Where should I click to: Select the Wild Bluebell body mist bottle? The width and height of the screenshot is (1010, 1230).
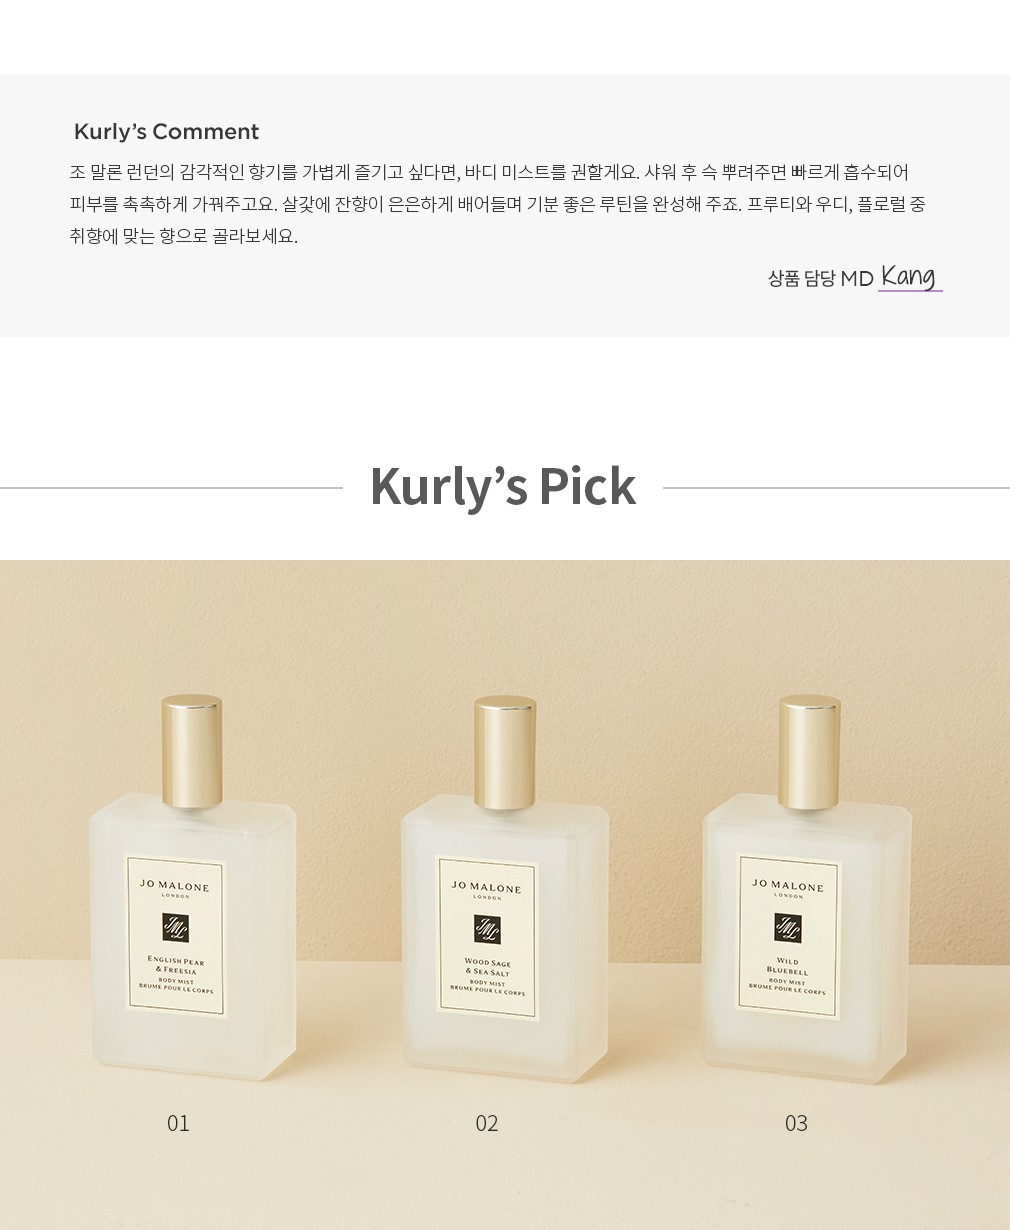point(808,888)
